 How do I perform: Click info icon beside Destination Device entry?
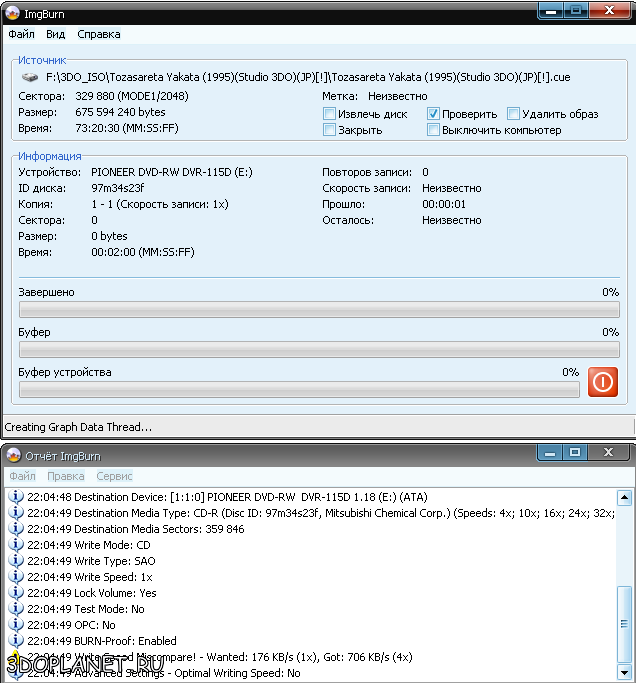(x=16, y=497)
